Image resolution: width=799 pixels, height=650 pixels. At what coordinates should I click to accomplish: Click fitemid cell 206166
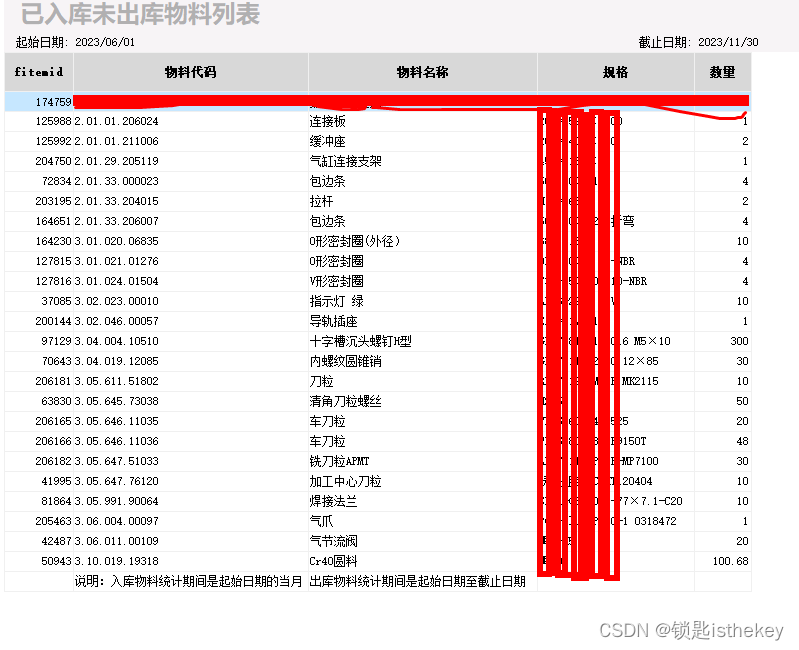[54, 441]
